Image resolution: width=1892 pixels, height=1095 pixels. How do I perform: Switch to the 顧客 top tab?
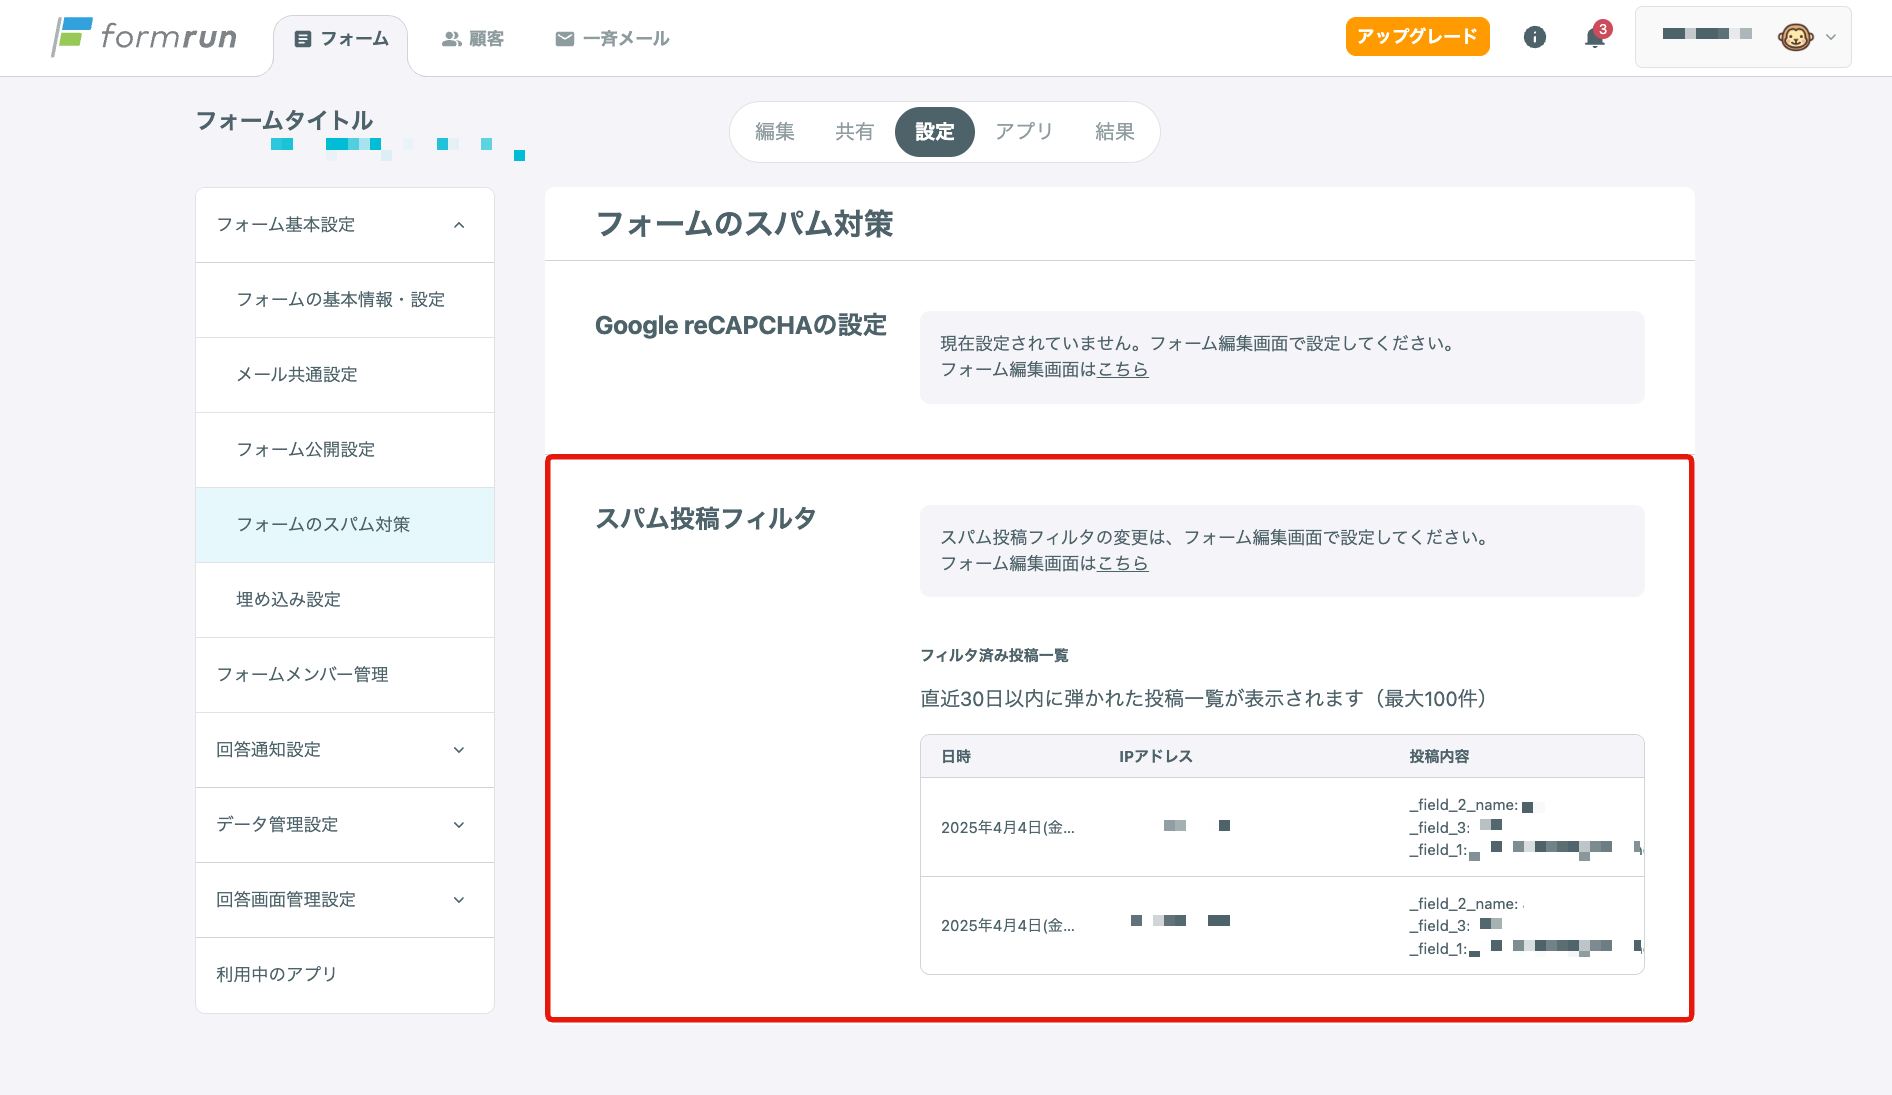coord(473,39)
